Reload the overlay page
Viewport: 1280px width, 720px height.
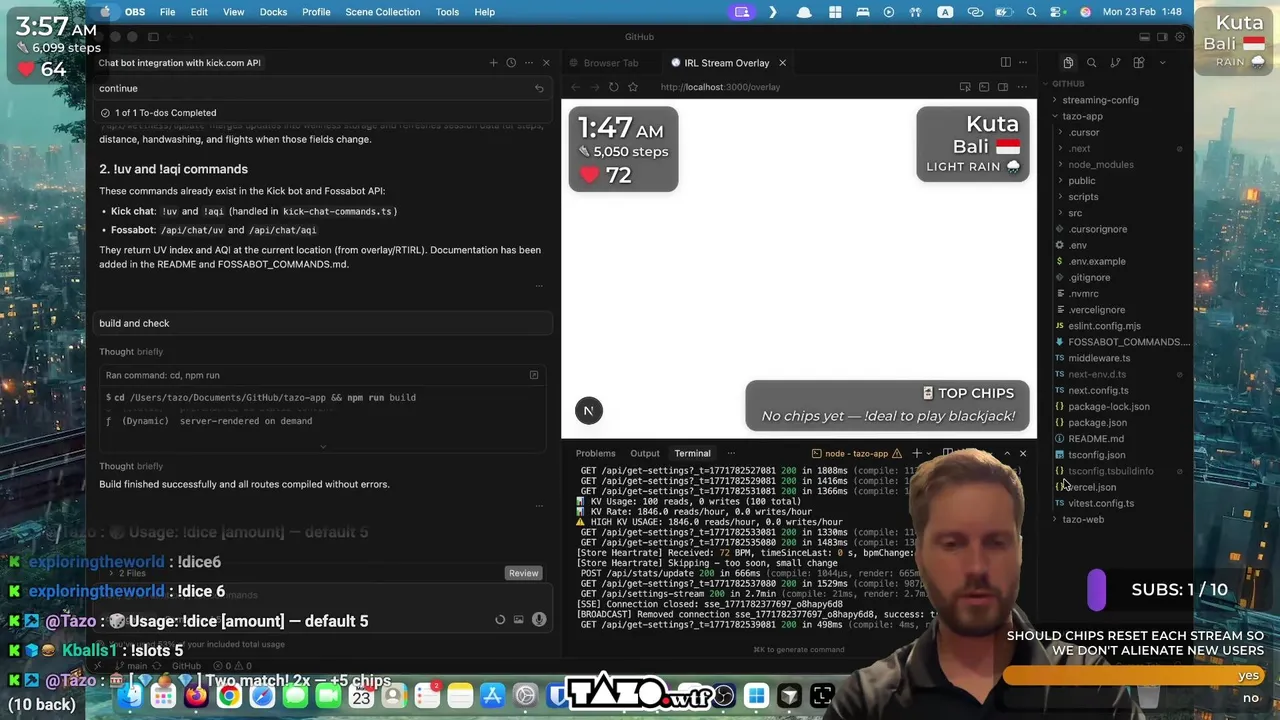tap(614, 87)
